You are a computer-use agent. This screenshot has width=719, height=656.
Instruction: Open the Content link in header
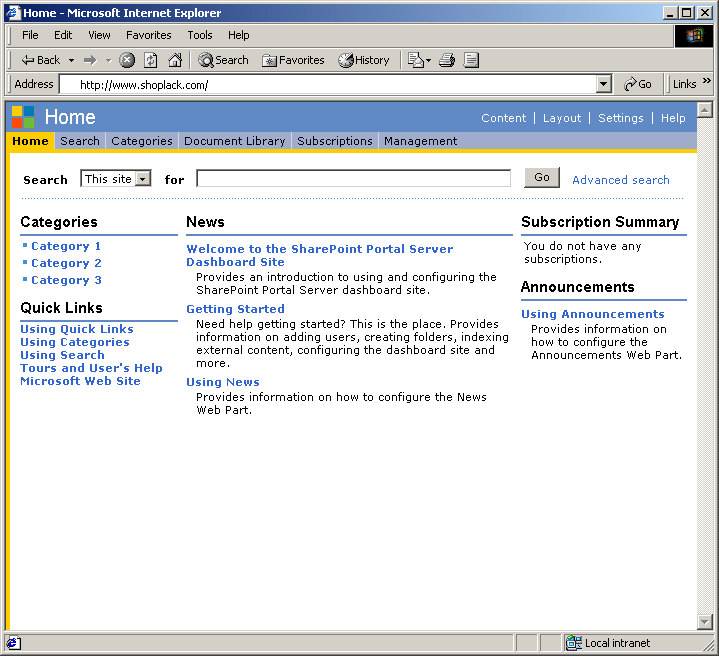503,118
